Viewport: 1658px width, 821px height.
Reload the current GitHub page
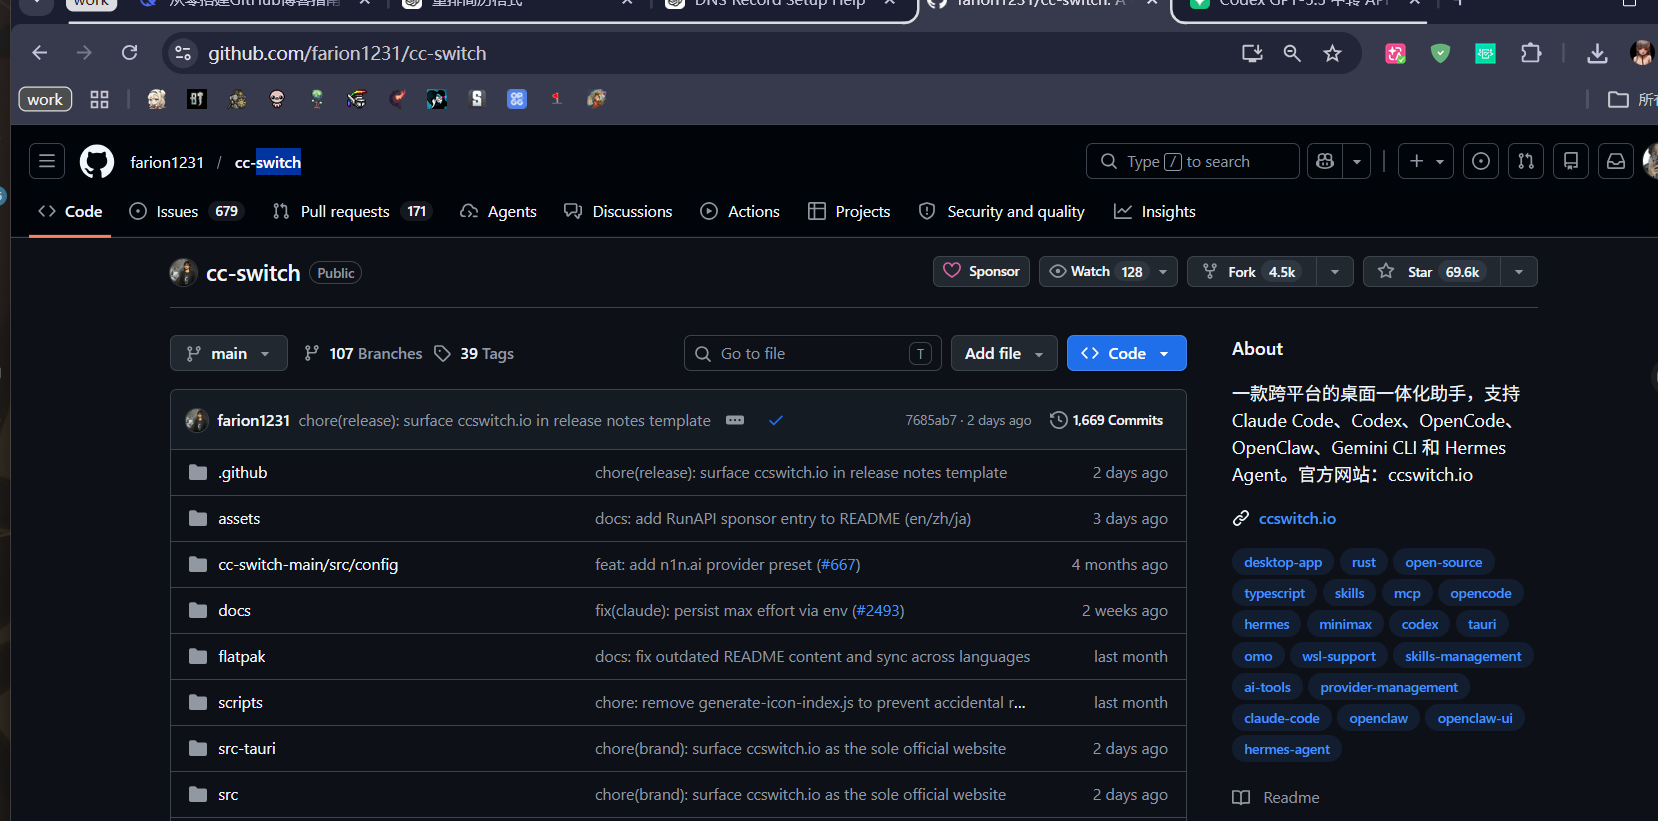point(130,53)
